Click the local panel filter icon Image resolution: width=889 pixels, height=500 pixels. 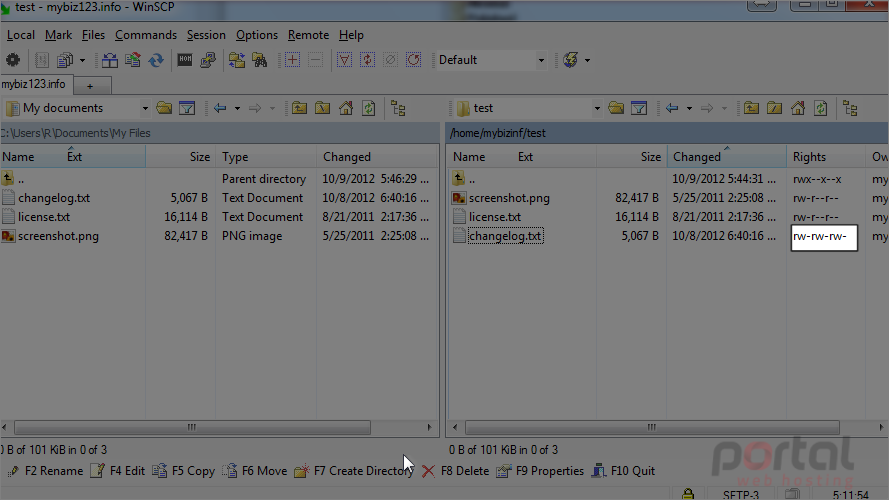point(187,108)
